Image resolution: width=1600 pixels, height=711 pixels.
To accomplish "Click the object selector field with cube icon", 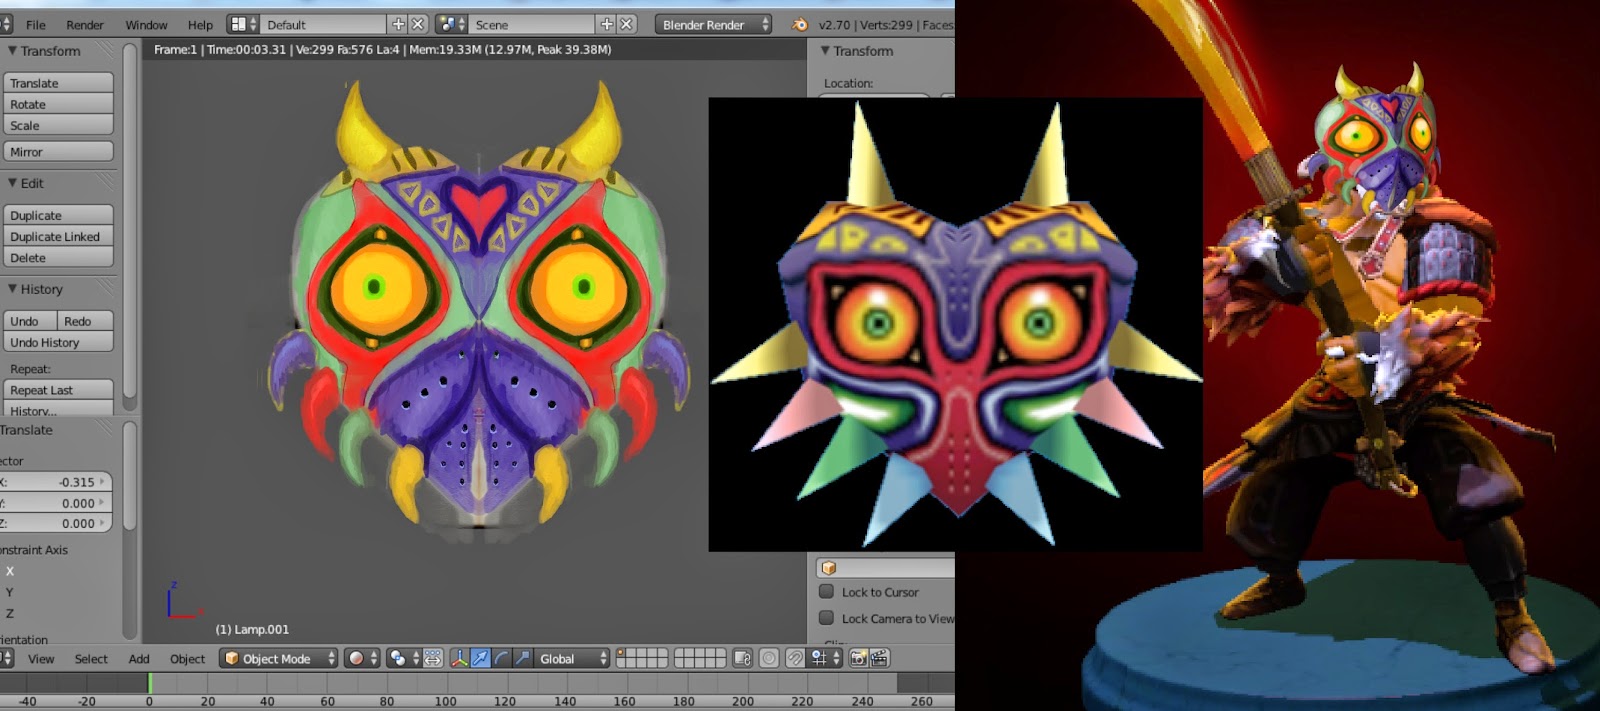I will coord(885,568).
